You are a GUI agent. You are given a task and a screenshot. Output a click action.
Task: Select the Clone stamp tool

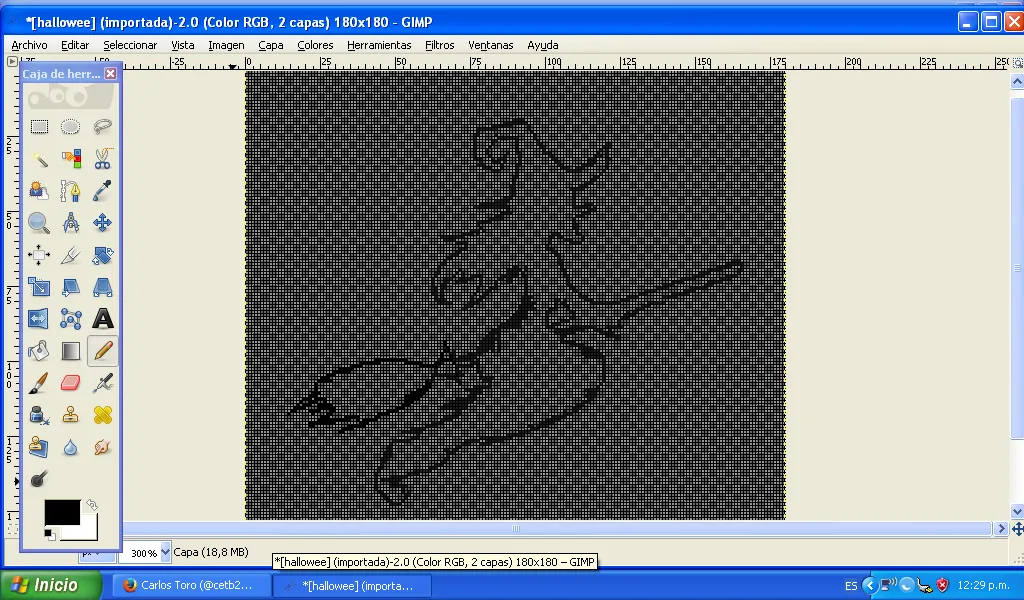click(71, 415)
